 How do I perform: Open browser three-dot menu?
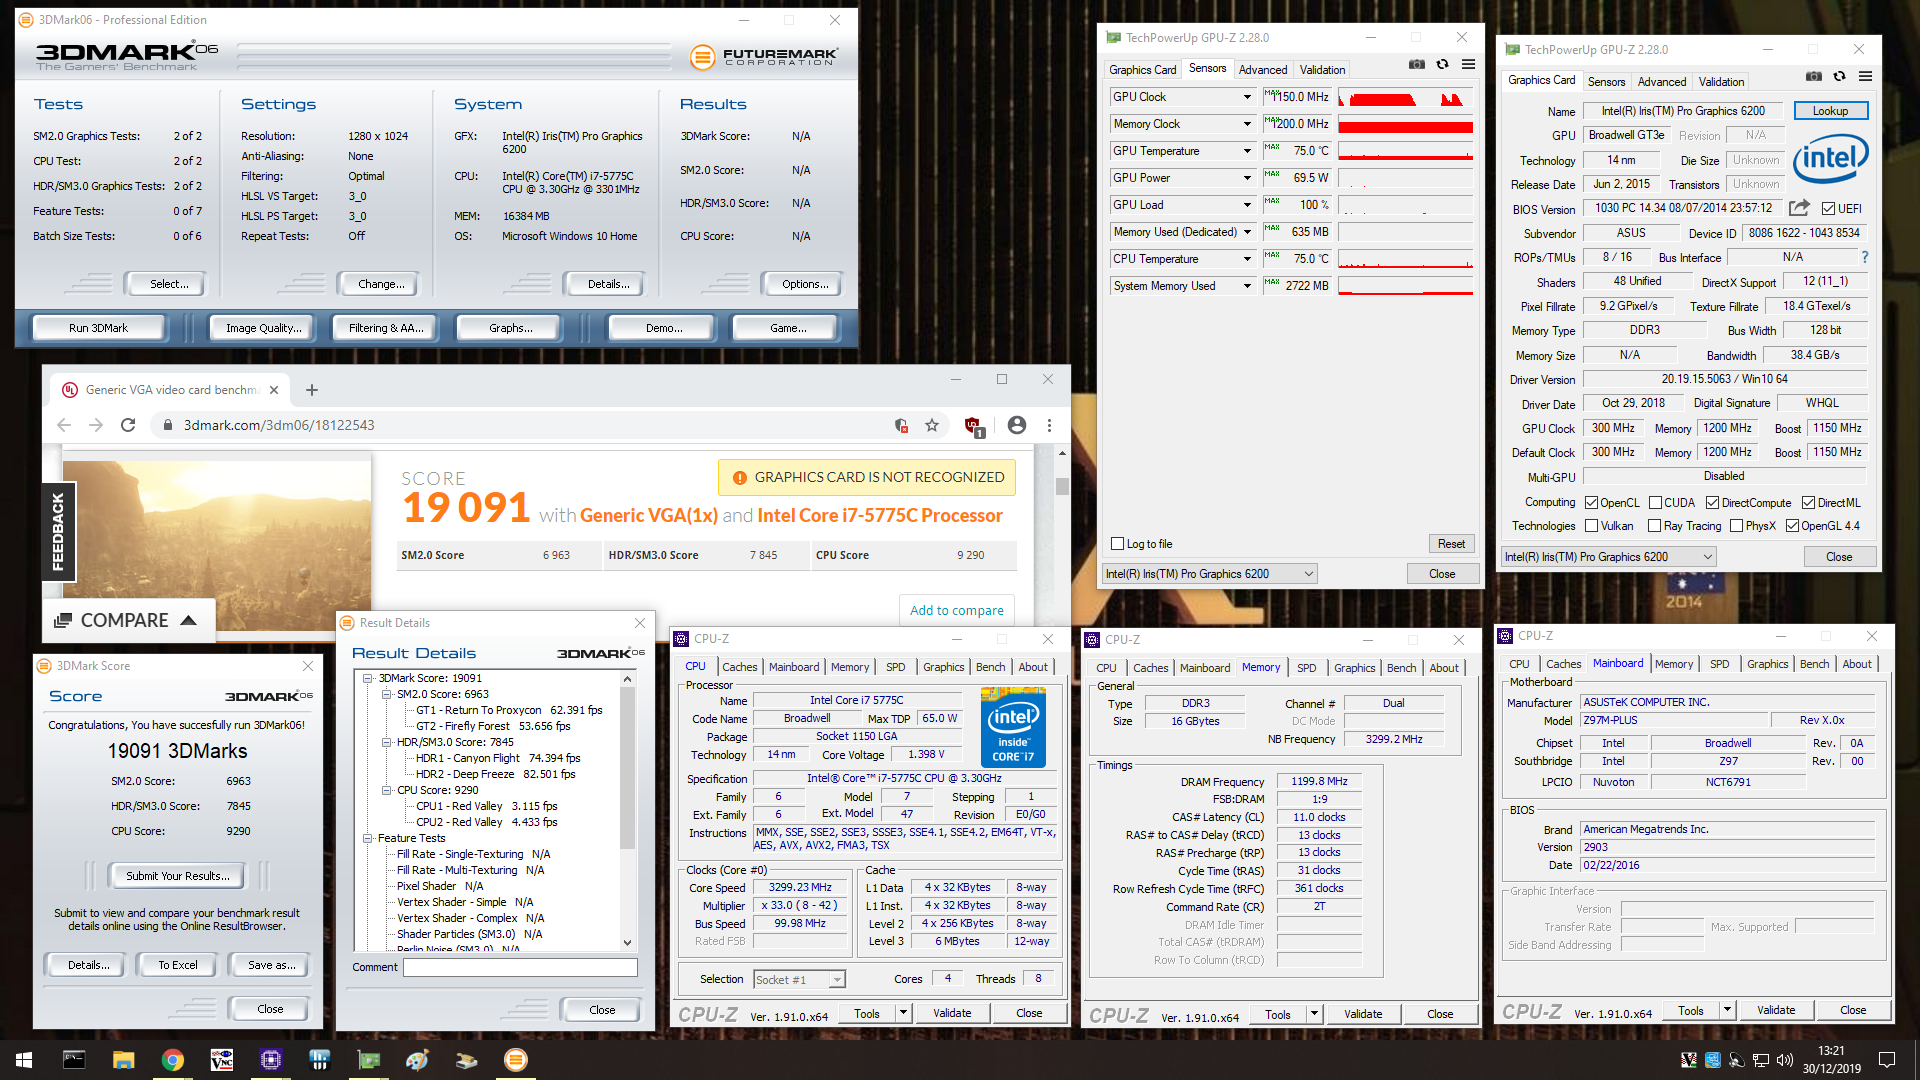pos(1049,425)
